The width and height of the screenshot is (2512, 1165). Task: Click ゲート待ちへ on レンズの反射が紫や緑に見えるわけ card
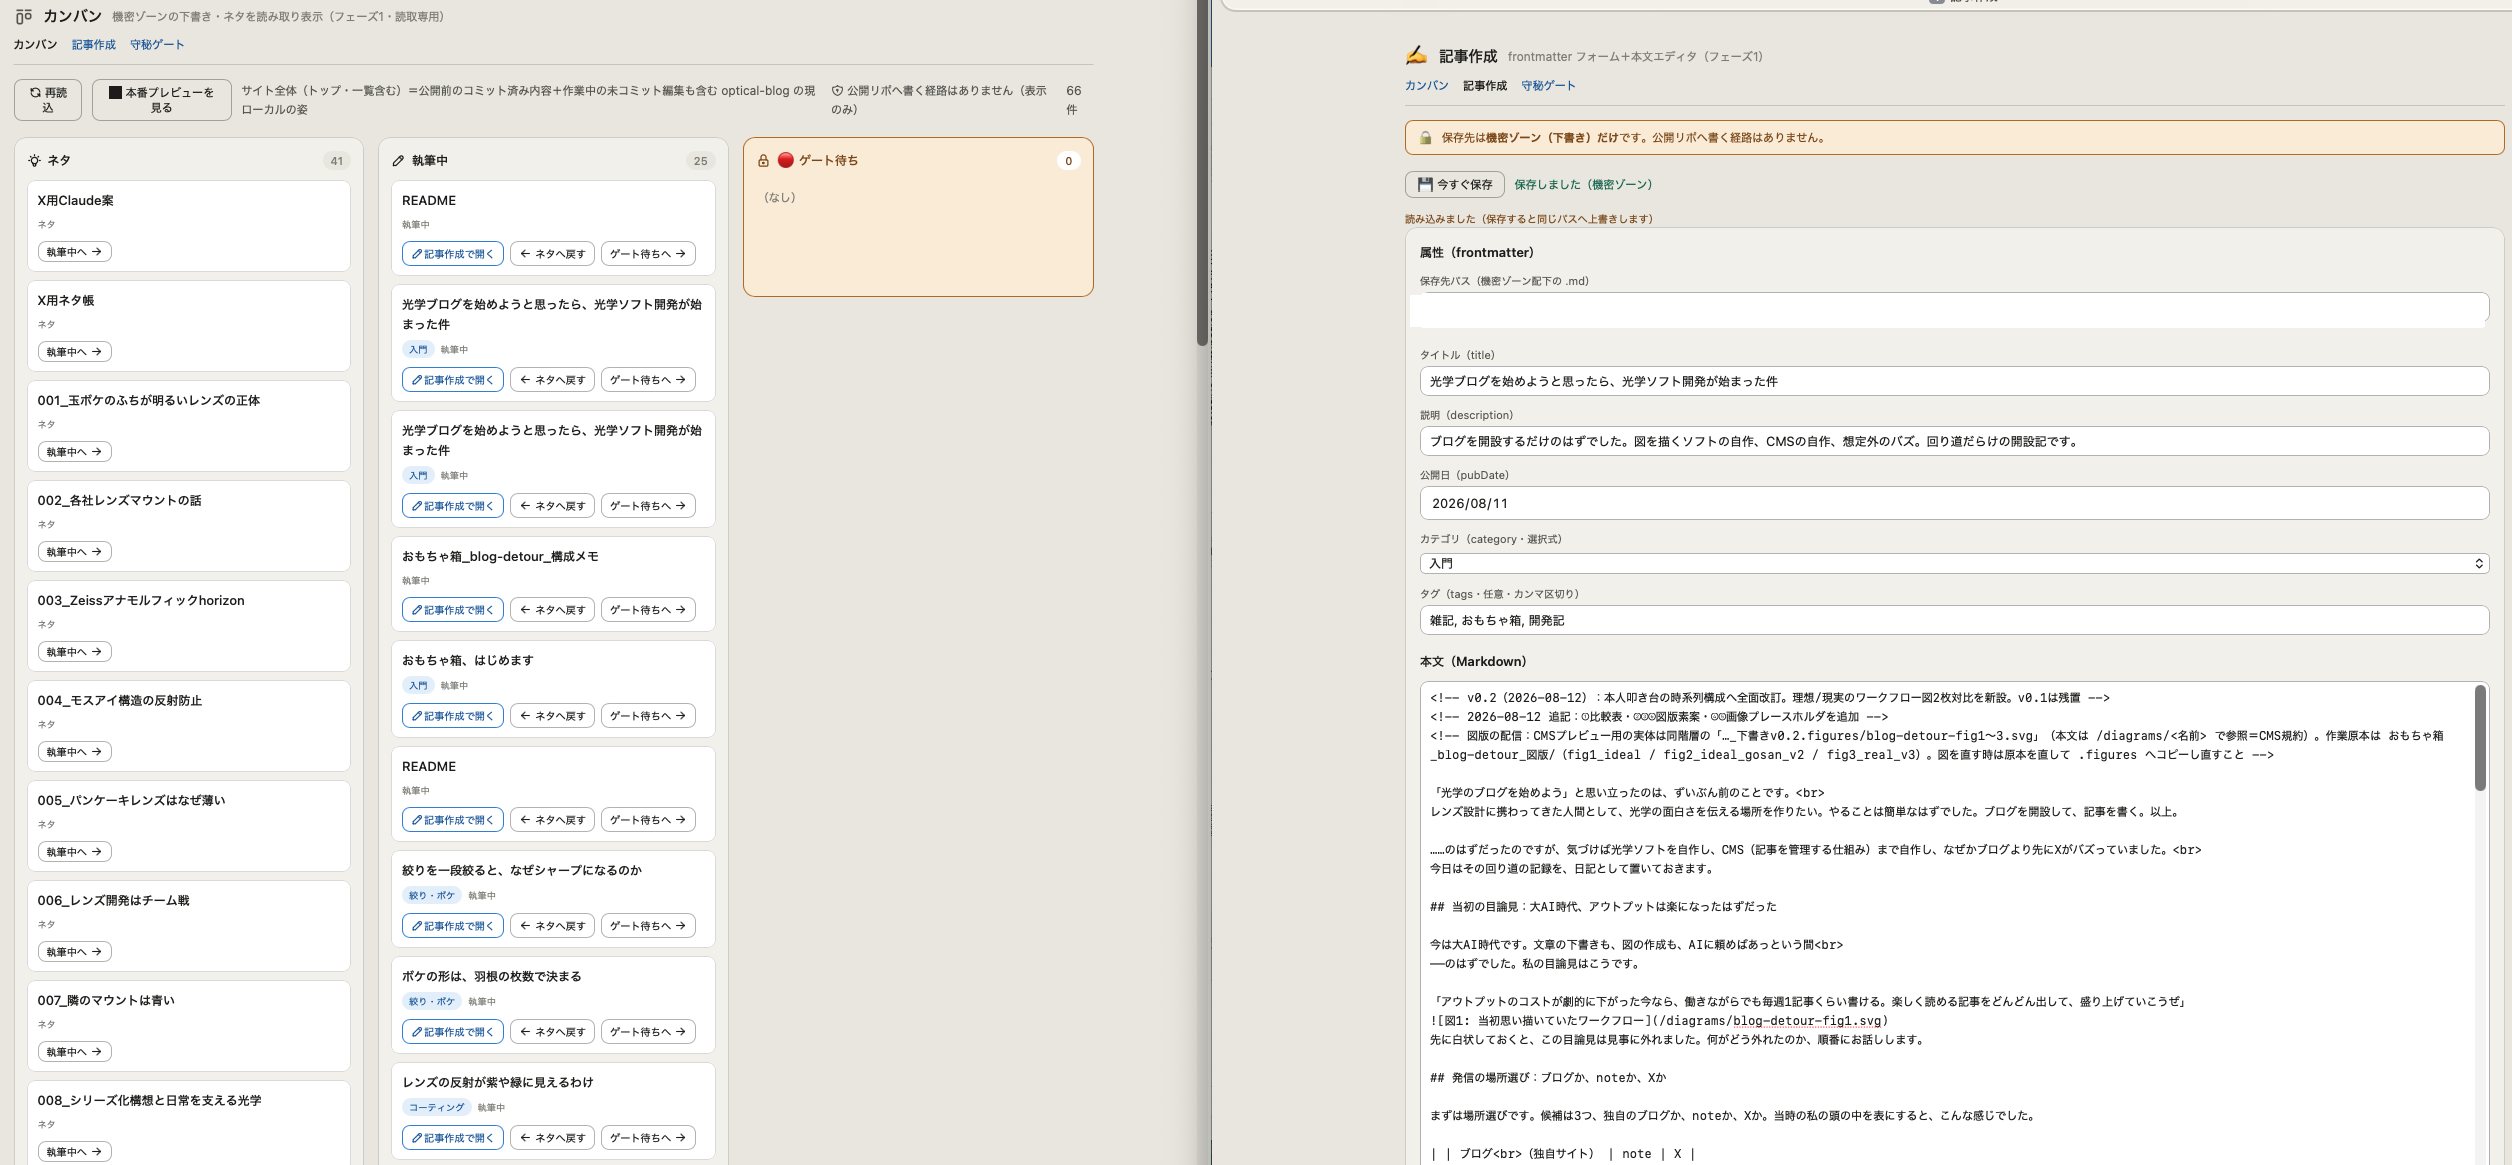click(648, 1138)
